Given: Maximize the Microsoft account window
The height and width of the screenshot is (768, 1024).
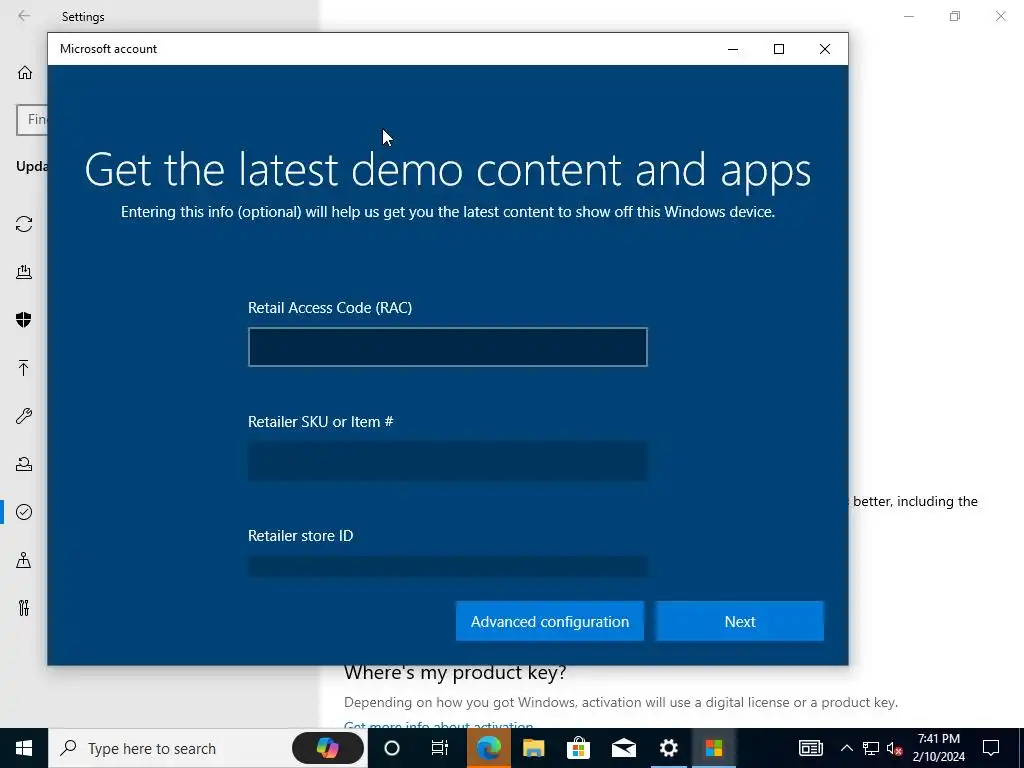Looking at the screenshot, I should click(x=778, y=49).
